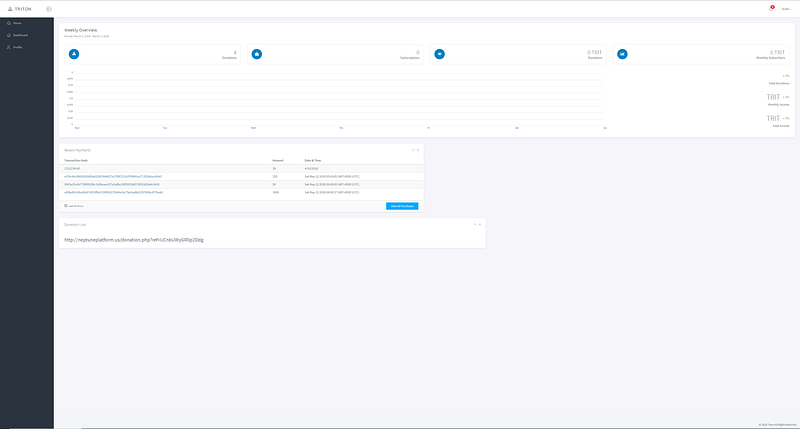Screen dimensions: 800x429
Task: Click the Triton logo in the header
Action: [x=20, y=9]
